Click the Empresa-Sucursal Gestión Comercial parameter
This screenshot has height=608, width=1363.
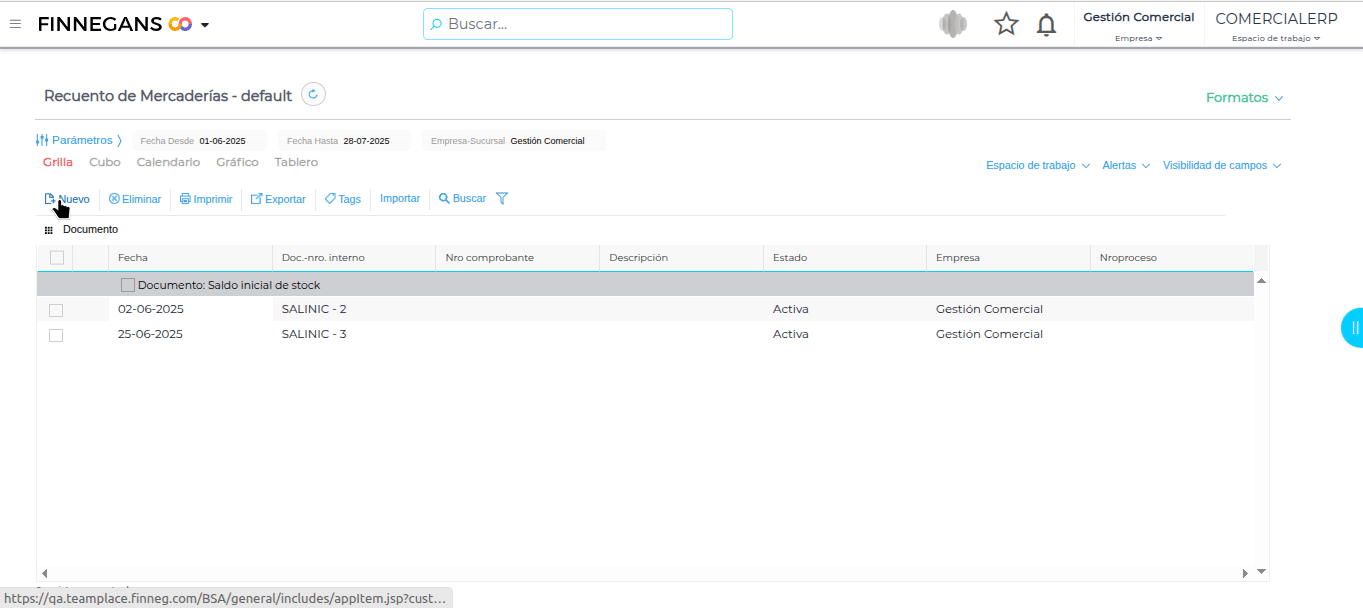point(513,141)
